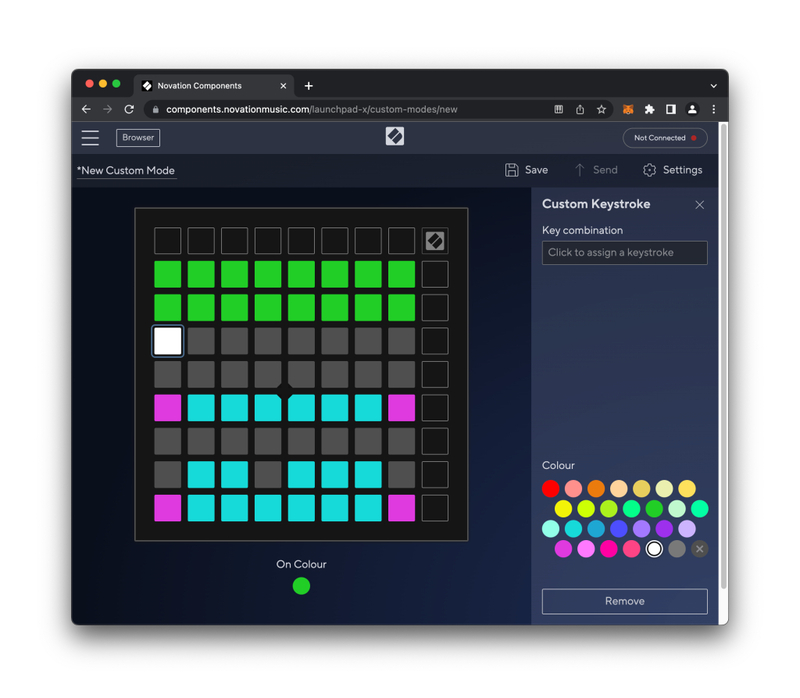
Task: Click the Novation logo pad on grid
Action: click(x=435, y=241)
